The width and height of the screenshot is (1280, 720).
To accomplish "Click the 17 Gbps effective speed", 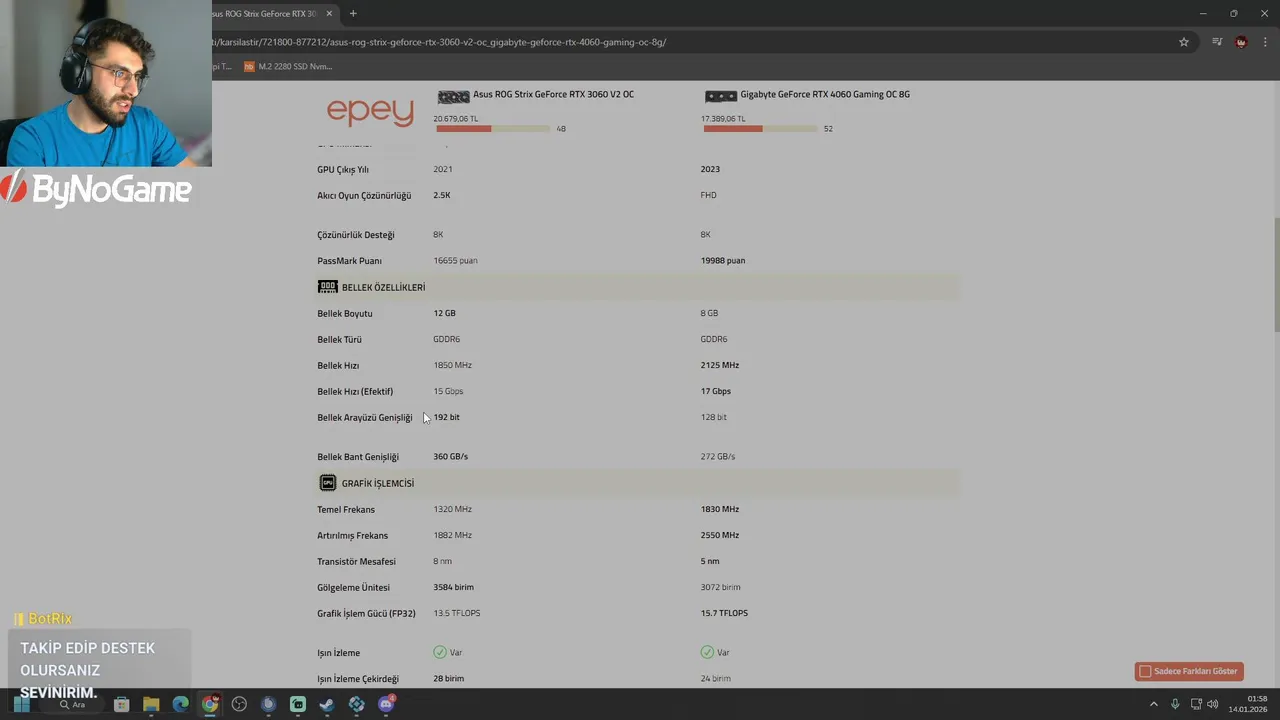I will point(716,391).
